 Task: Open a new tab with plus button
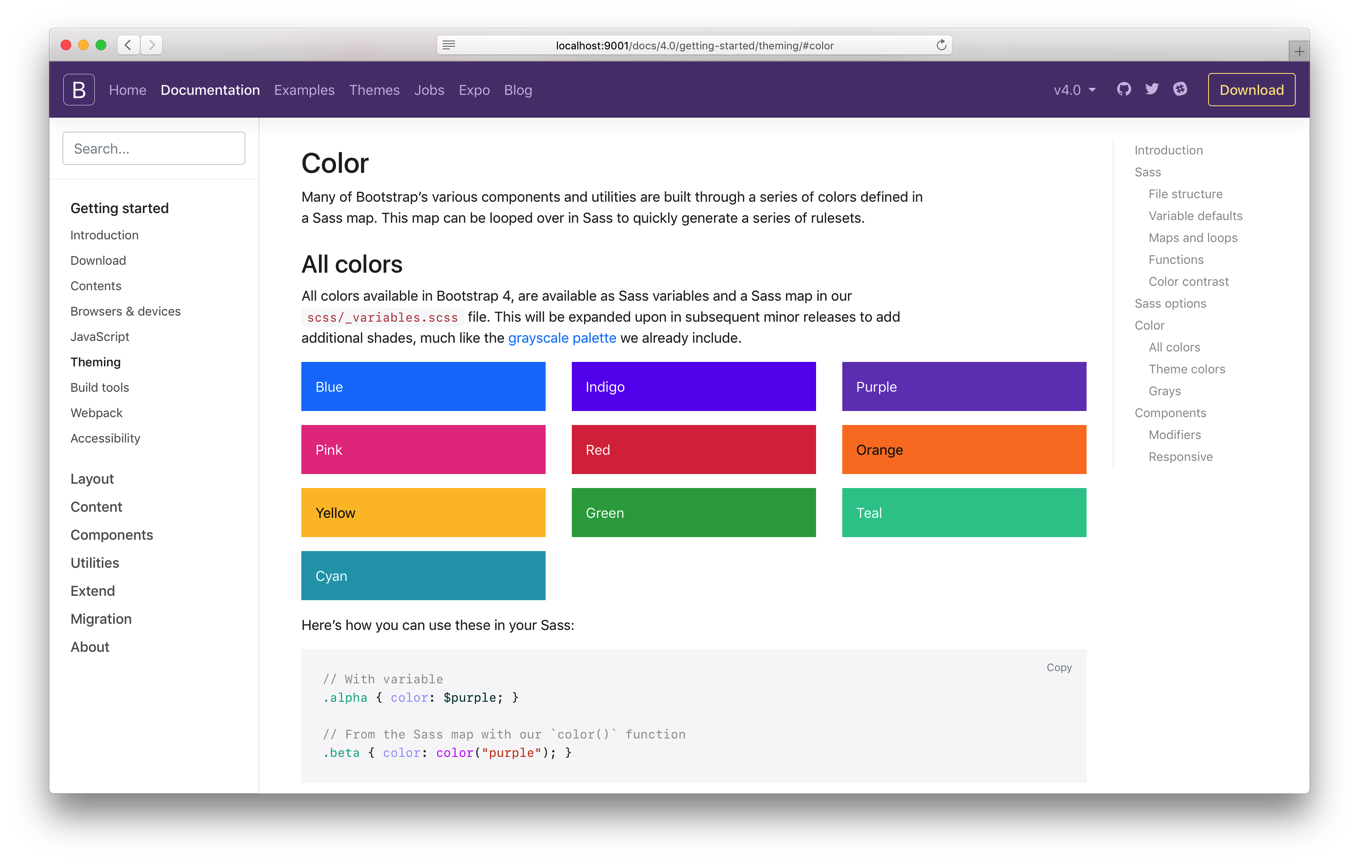pyautogui.click(x=1298, y=51)
